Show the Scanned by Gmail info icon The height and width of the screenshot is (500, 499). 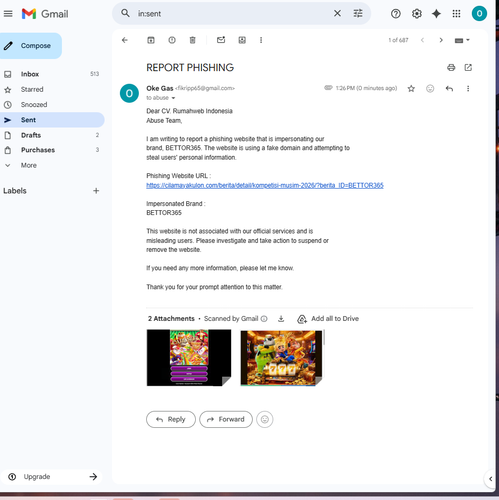tap(264, 319)
